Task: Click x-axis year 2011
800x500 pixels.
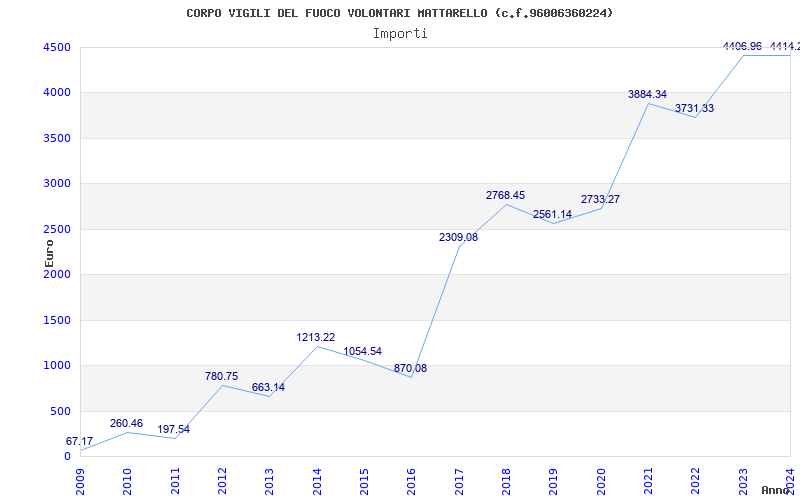Action: click(175, 482)
